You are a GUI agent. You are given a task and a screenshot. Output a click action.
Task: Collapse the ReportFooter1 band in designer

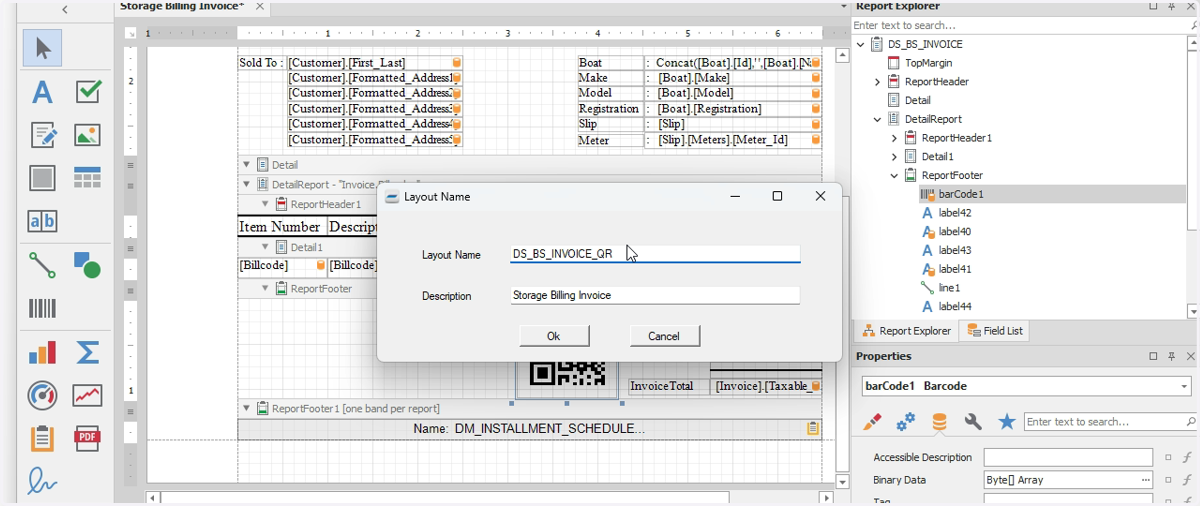tap(247, 408)
